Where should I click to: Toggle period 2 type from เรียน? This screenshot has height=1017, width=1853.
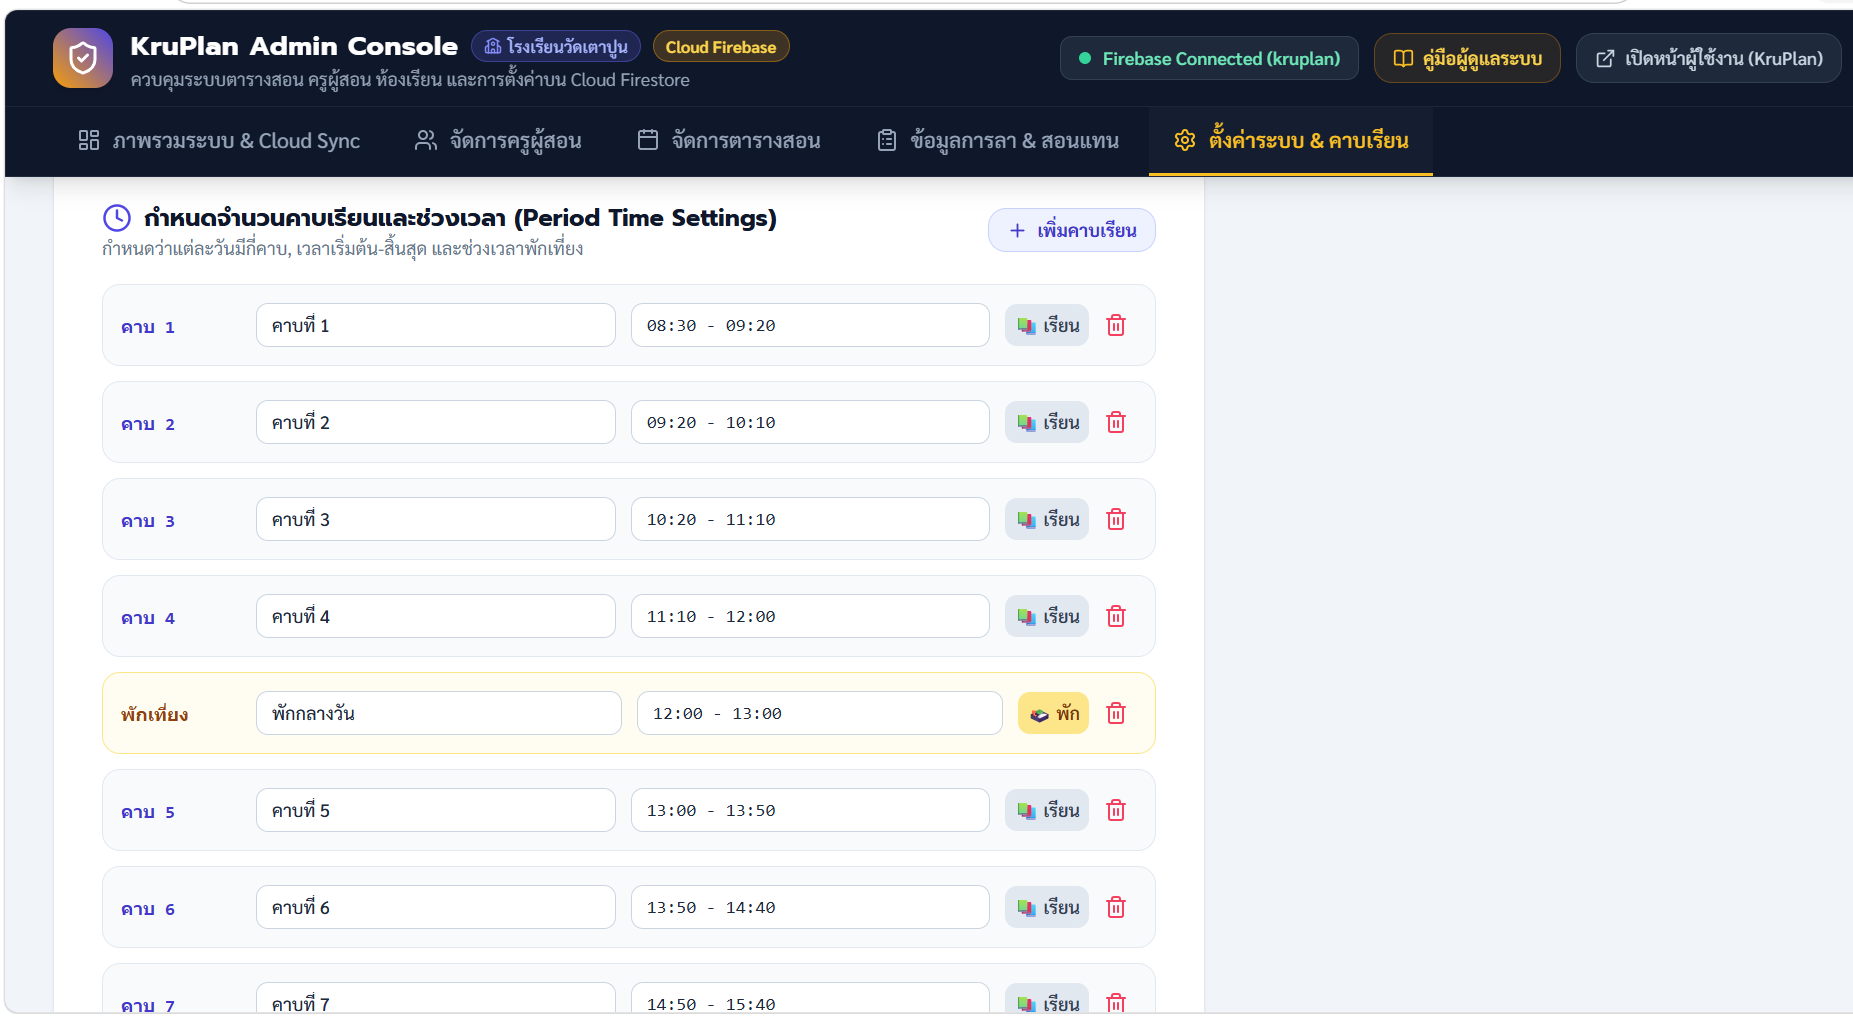coord(1047,422)
